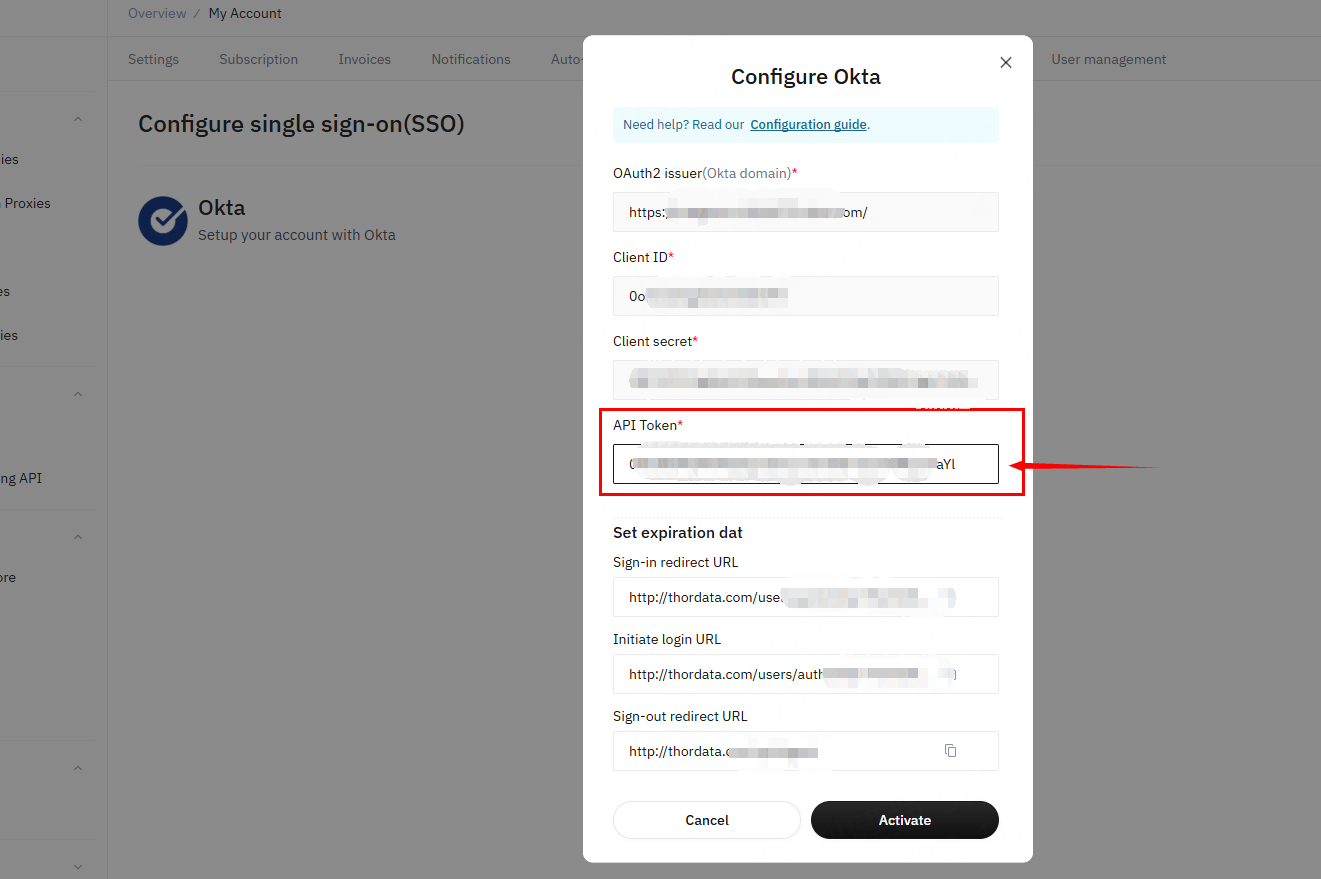Expand the bottom sidebar section's down chevron
The height and width of the screenshot is (879, 1321).
[78, 866]
